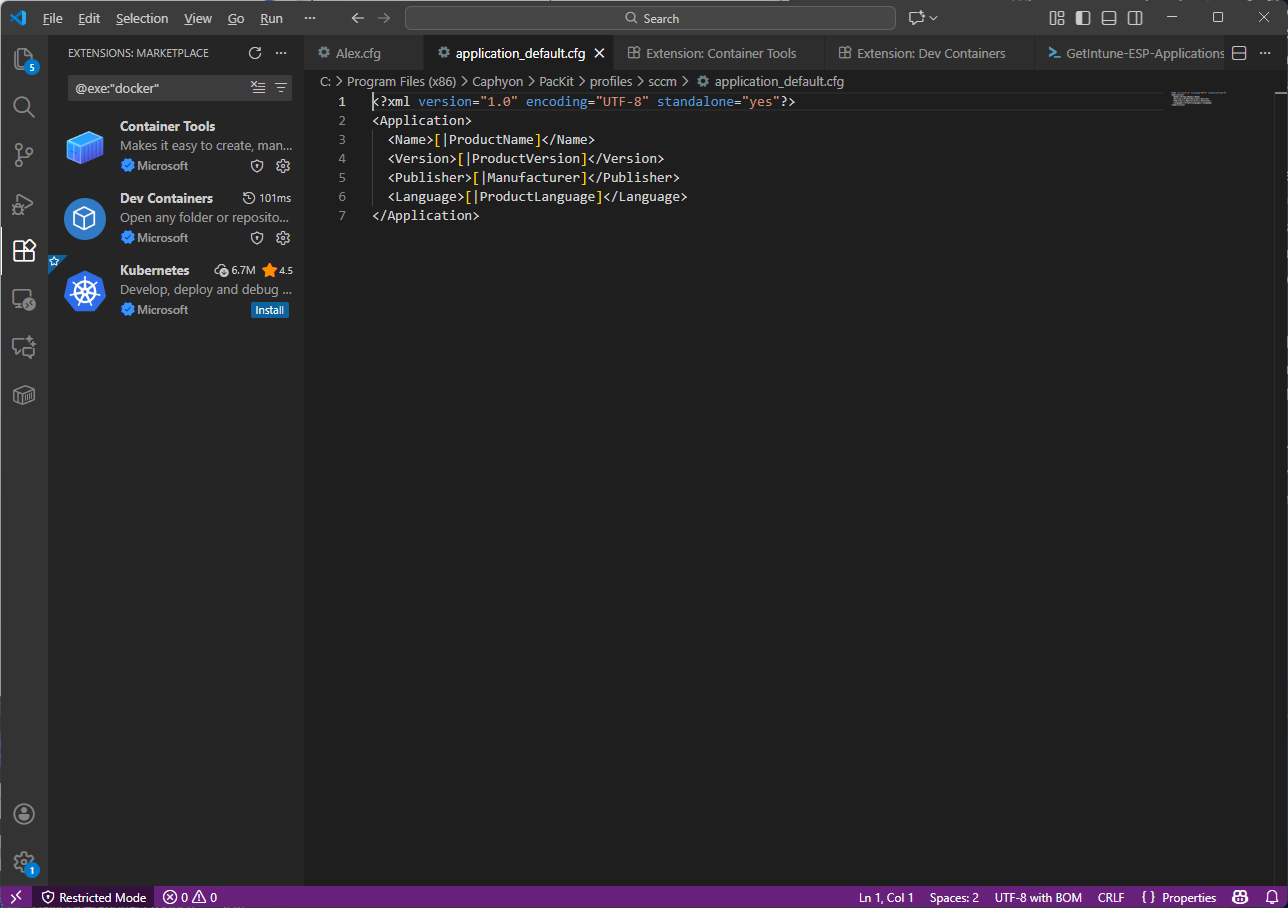Open the Containers view in the activity bar

[24, 395]
